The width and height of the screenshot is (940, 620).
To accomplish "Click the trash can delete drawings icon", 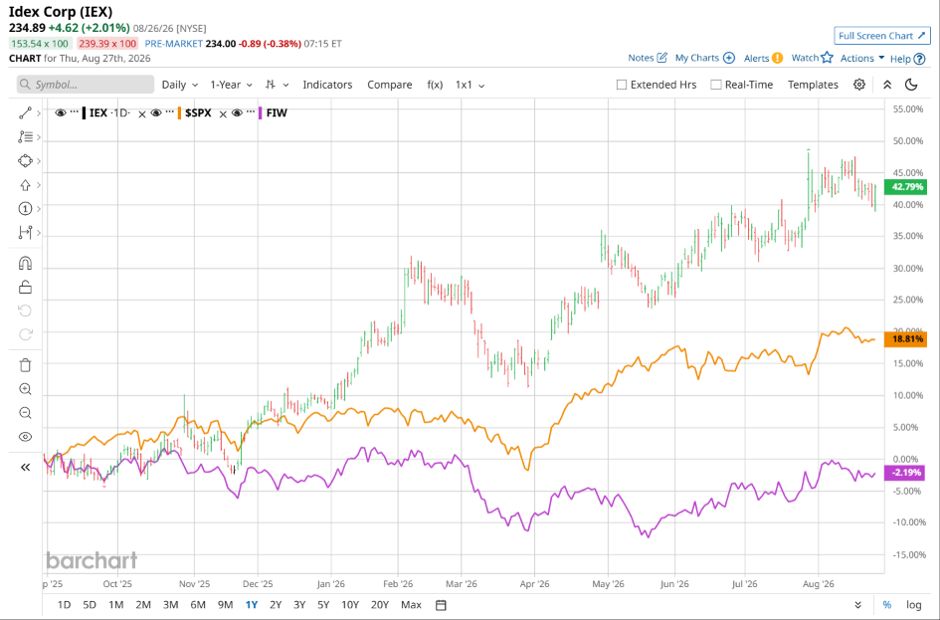I will point(25,365).
